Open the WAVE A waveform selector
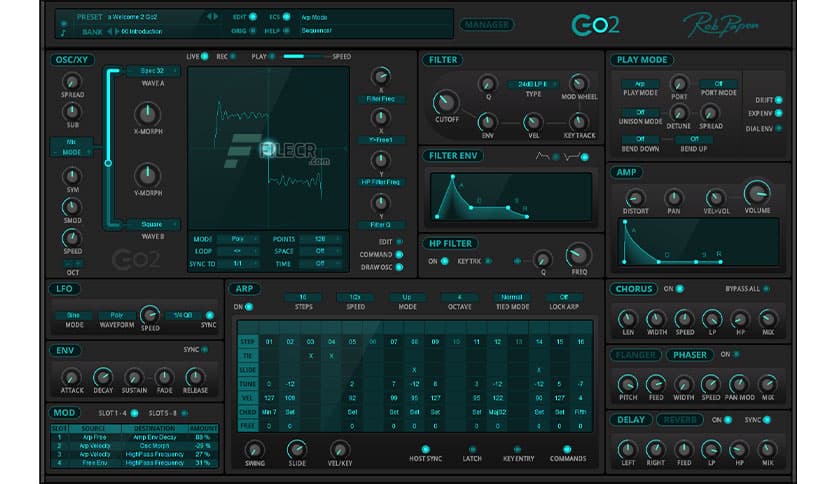 pyautogui.click(x=152, y=71)
